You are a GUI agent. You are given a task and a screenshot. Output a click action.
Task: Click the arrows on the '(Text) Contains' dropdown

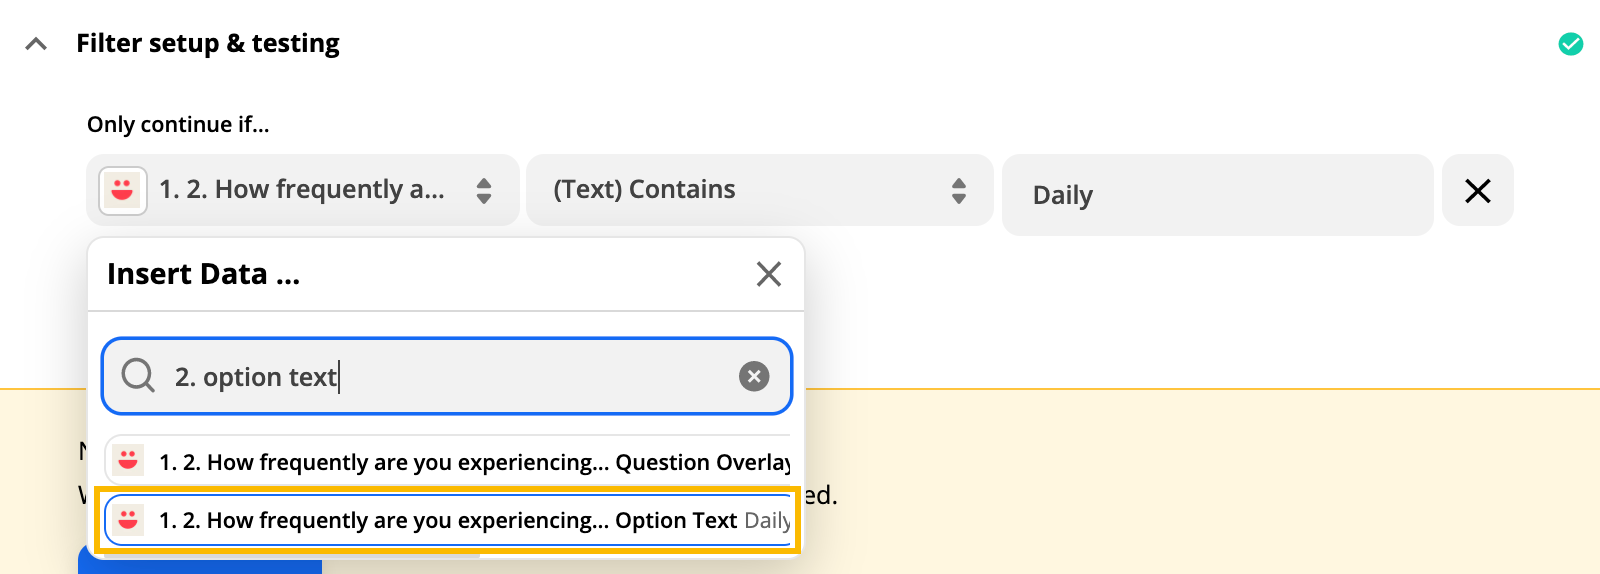point(959,190)
